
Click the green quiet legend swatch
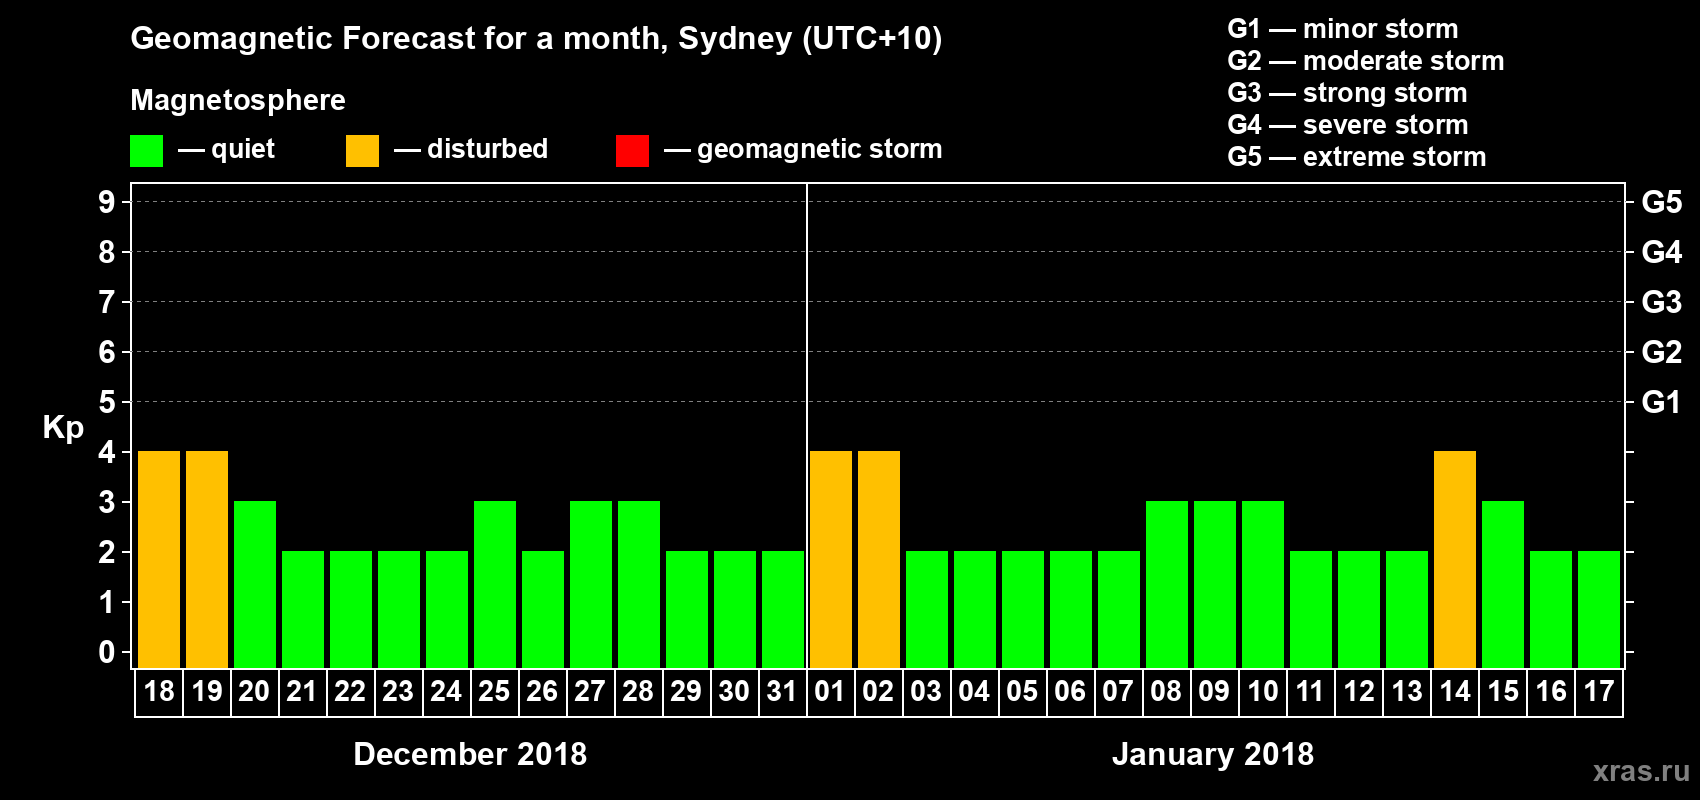[146, 151]
